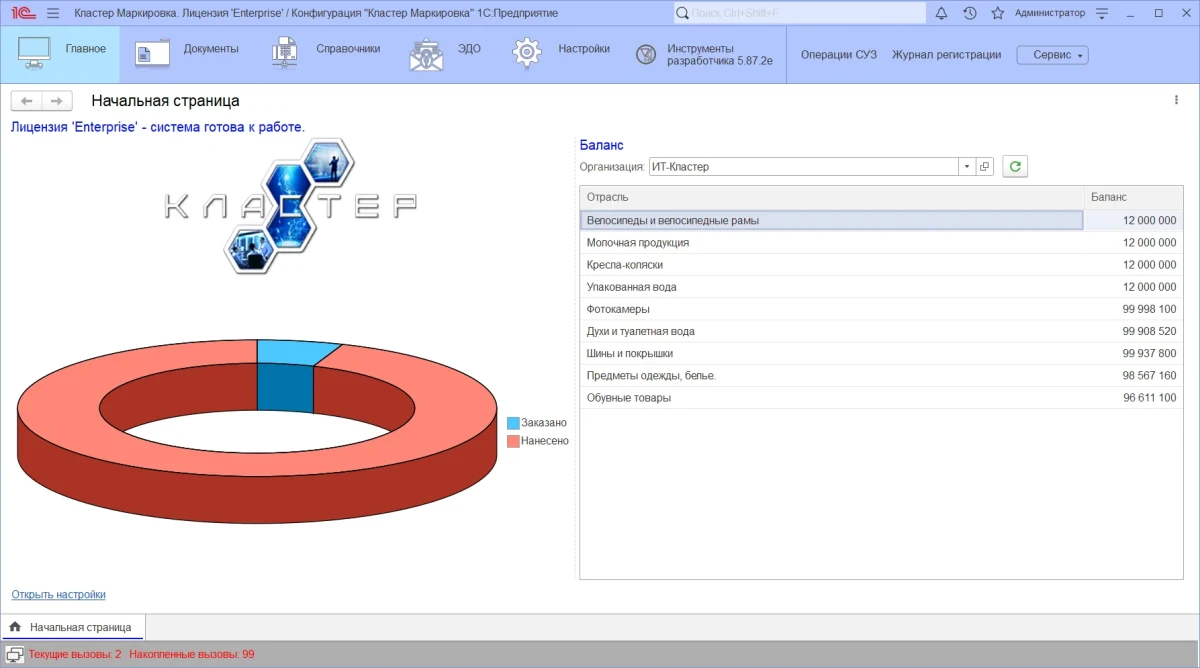Screen dimensions: 1200x668
Task: Open Инструменты разработчика 5.87.2e section
Action: pos(705,55)
